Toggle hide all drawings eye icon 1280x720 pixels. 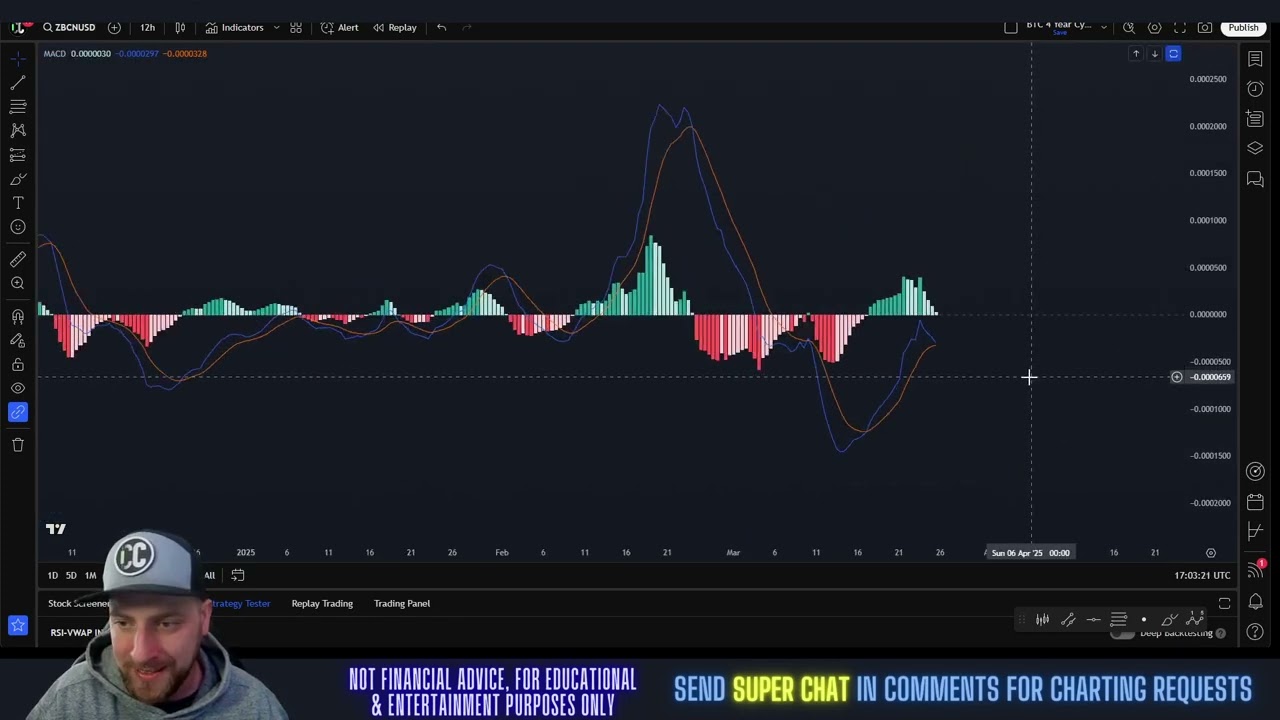click(x=18, y=388)
